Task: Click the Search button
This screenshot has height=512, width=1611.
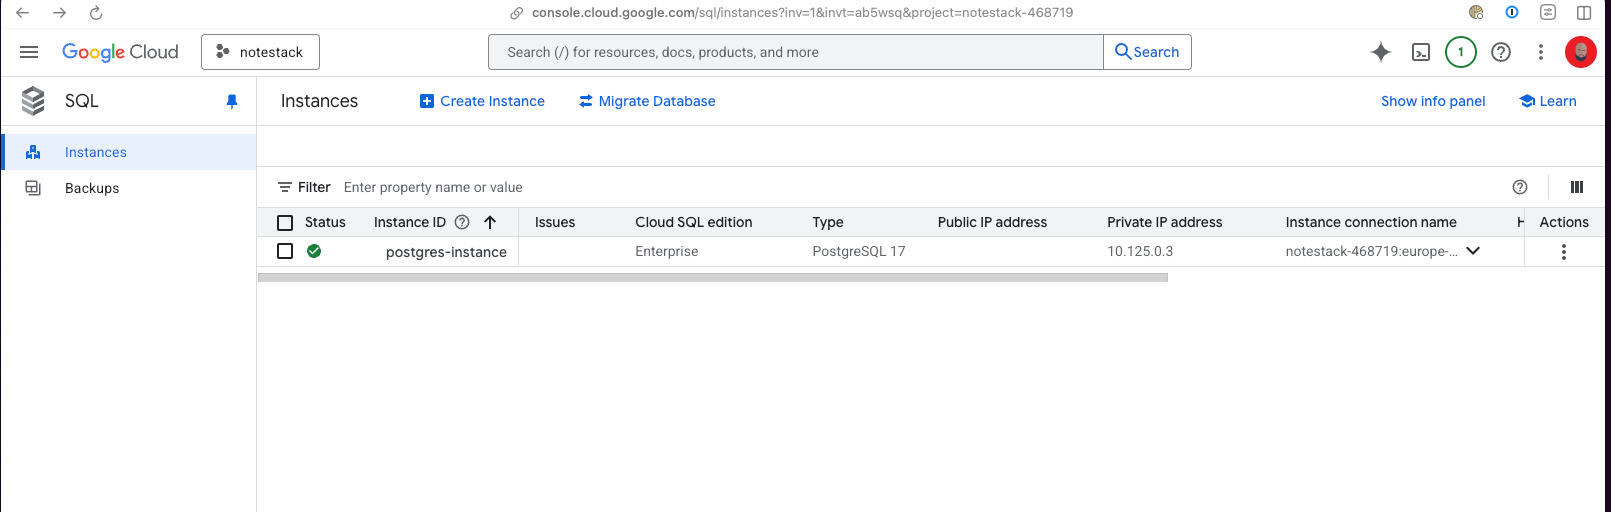Action: (1147, 52)
